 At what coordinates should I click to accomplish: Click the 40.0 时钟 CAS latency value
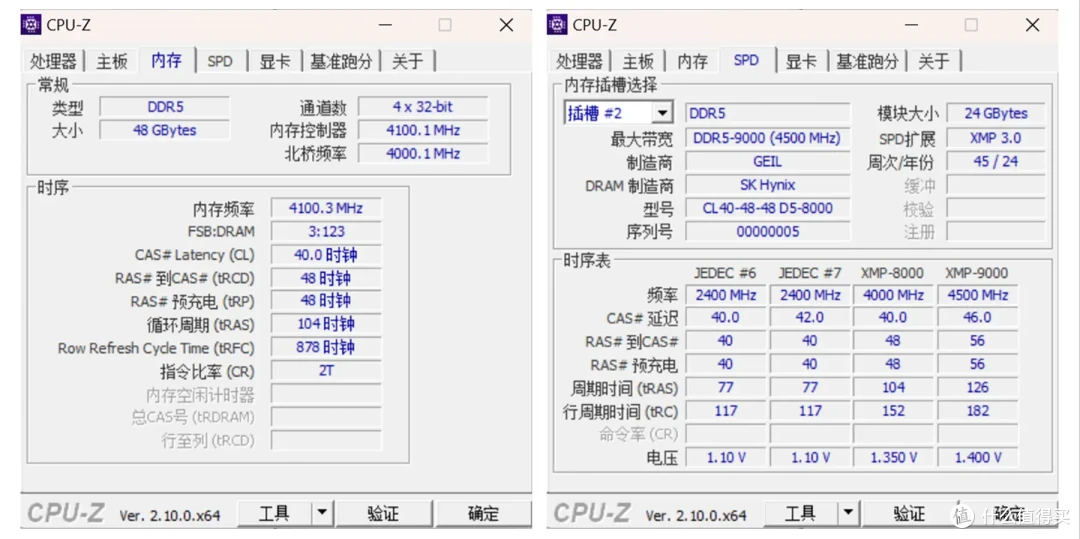click(x=326, y=255)
